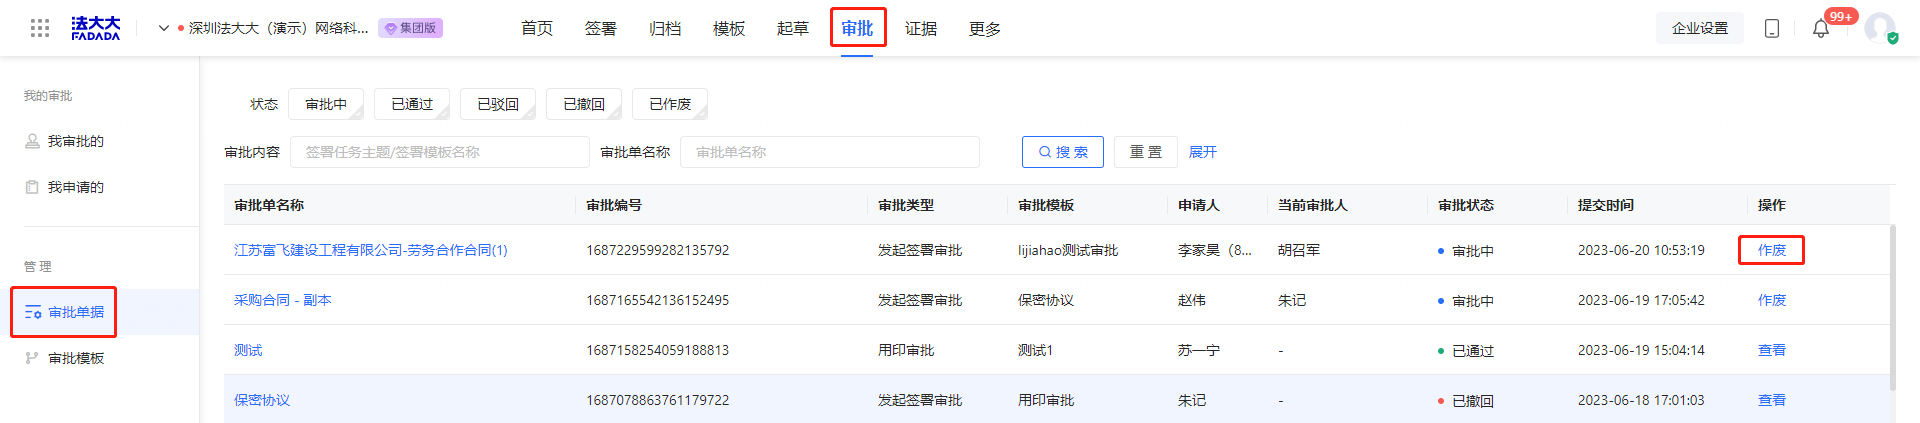Expand more filters with 展开
The height and width of the screenshot is (423, 1920).
(1203, 152)
